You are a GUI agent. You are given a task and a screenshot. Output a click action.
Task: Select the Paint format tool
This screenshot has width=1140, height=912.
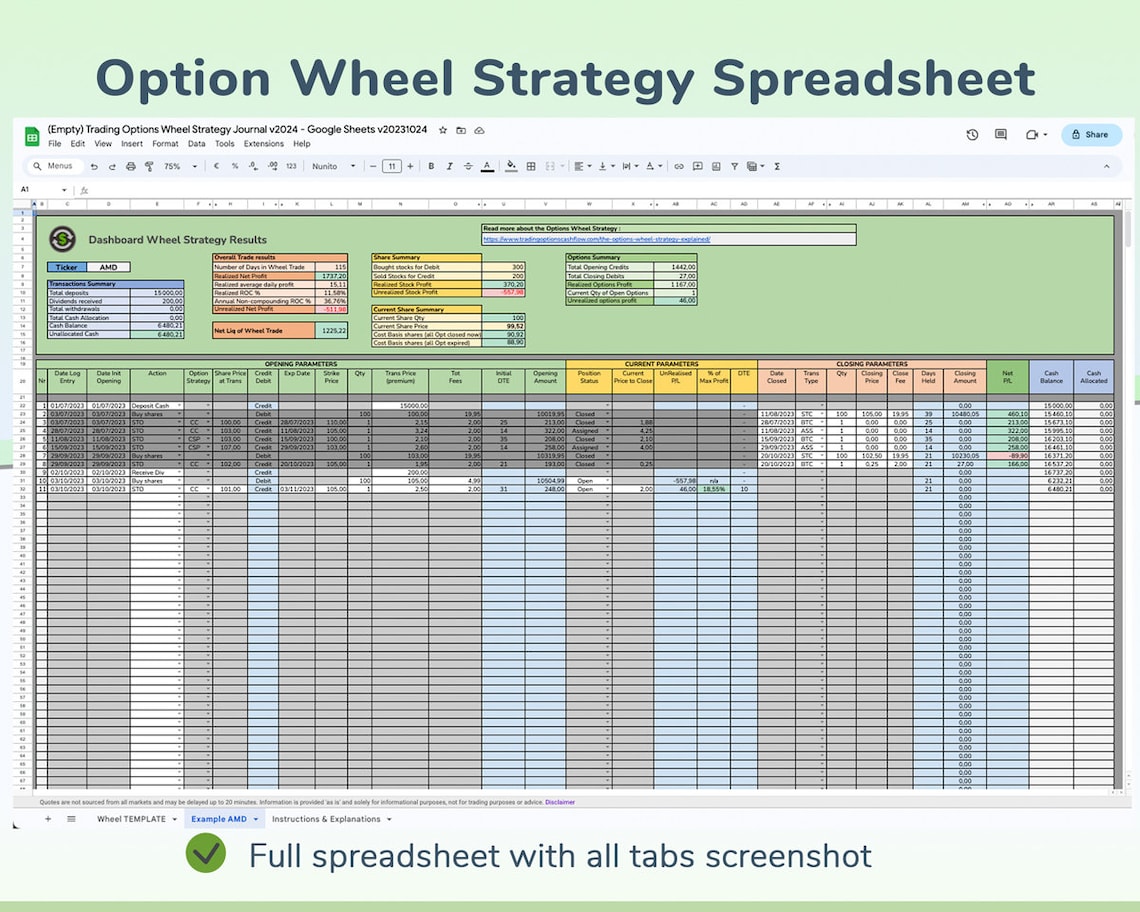[147, 167]
